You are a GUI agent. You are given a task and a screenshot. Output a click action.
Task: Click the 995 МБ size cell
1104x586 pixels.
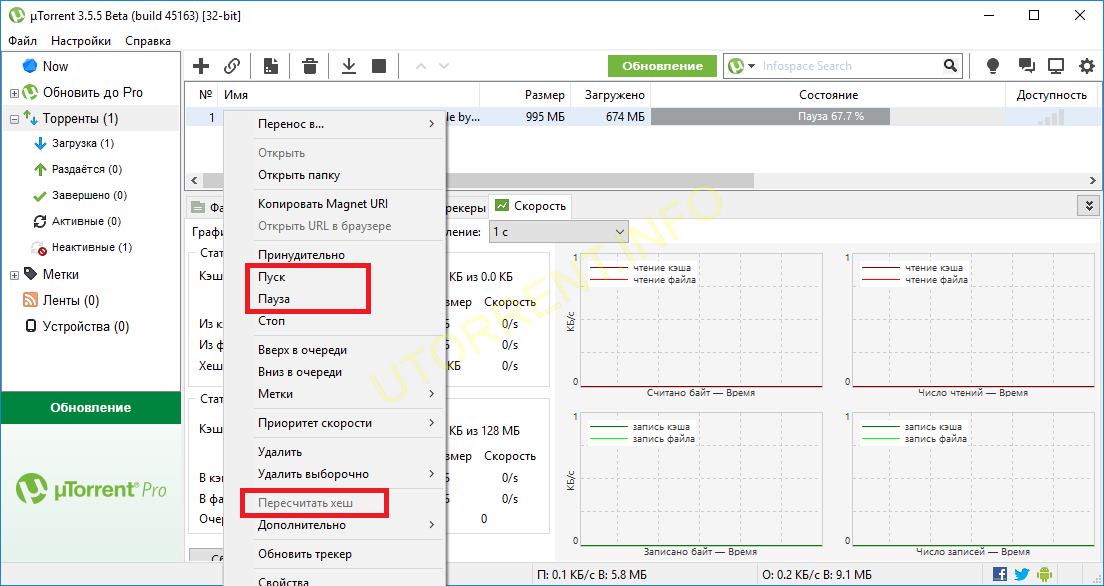[545, 117]
